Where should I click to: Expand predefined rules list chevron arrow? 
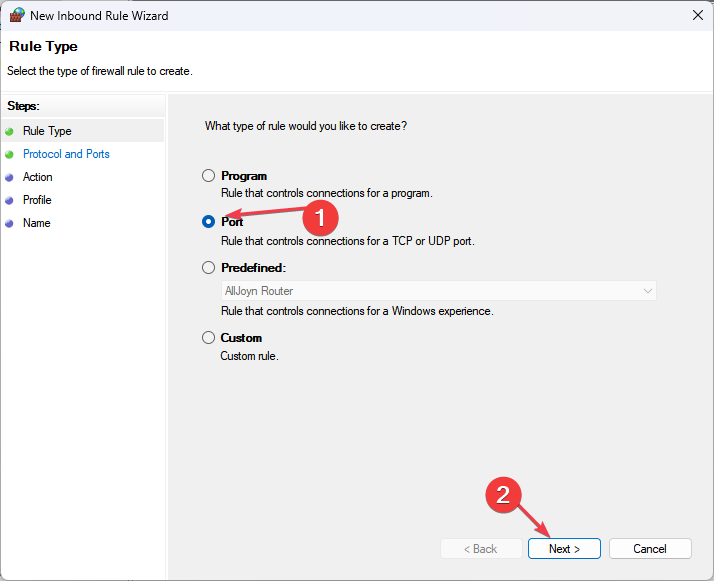(x=647, y=291)
